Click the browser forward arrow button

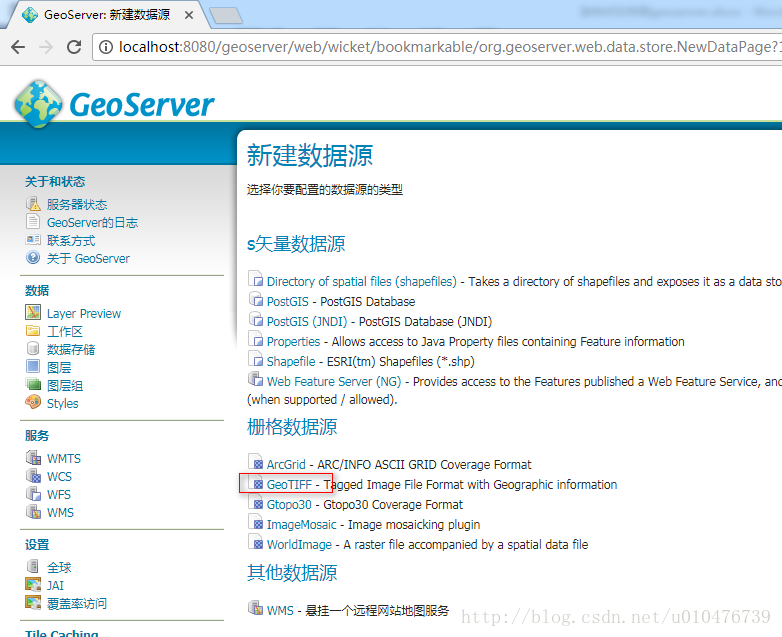tap(46, 47)
